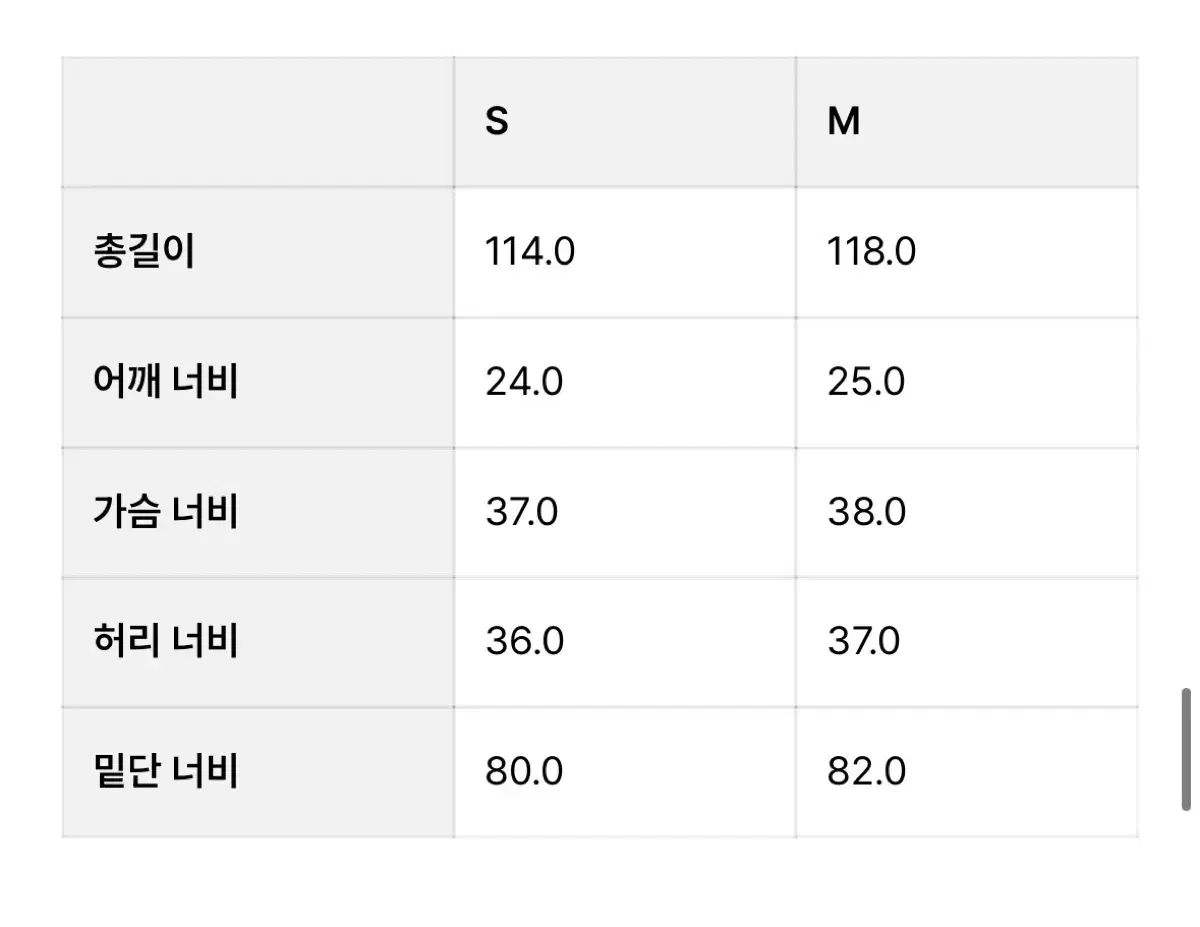Click the S size 가슴 너비 value 37.0

pos(522,512)
